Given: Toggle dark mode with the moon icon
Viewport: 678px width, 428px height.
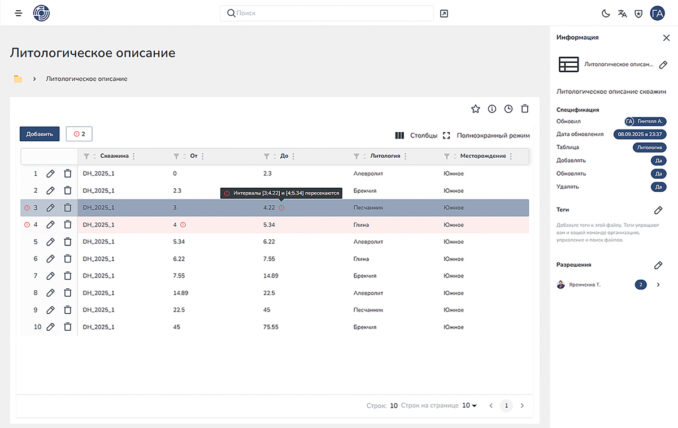Looking at the screenshot, I should coord(605,13).
